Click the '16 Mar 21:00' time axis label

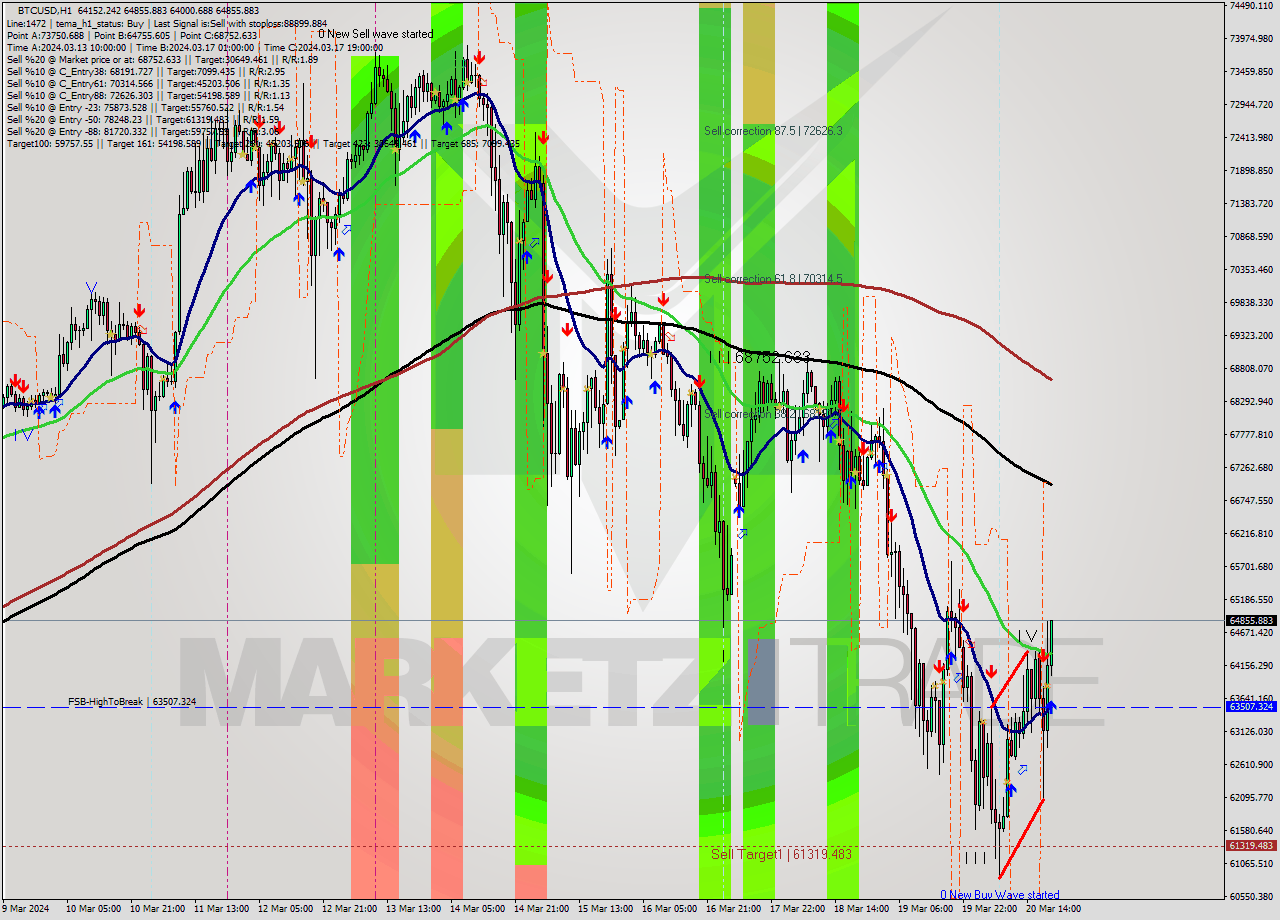735,909
